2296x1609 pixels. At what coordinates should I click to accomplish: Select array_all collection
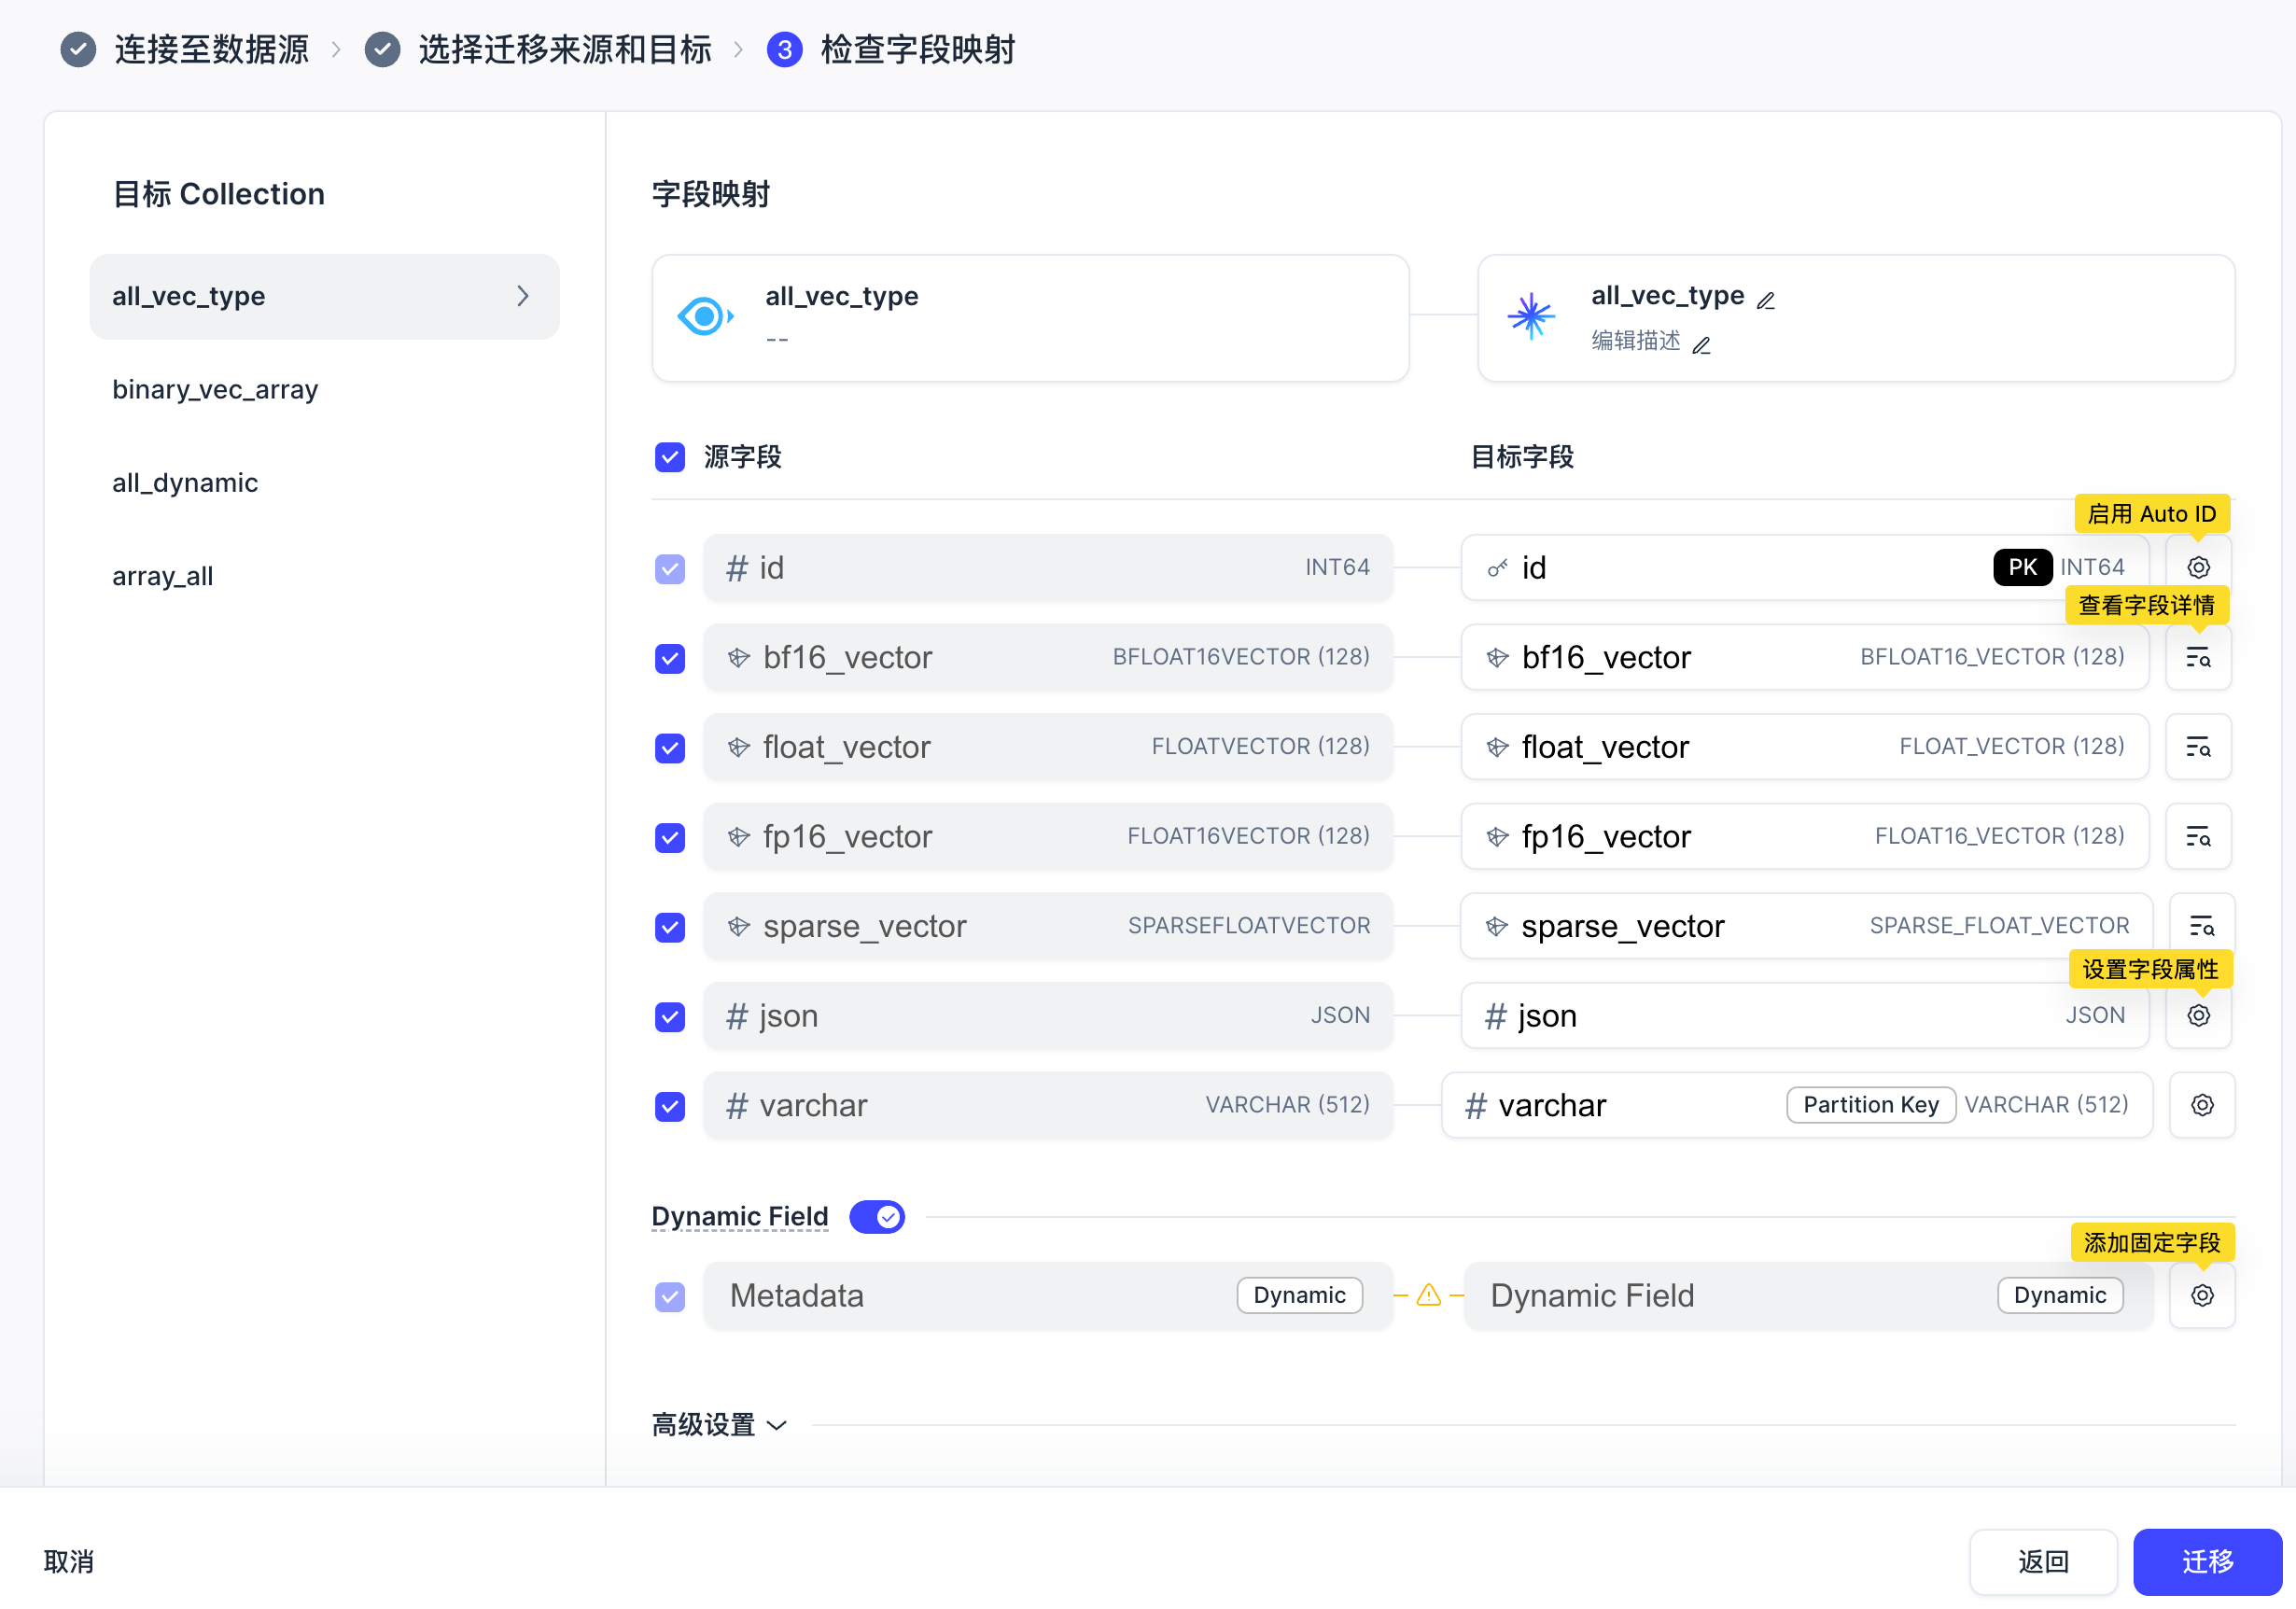click(162, 575)
